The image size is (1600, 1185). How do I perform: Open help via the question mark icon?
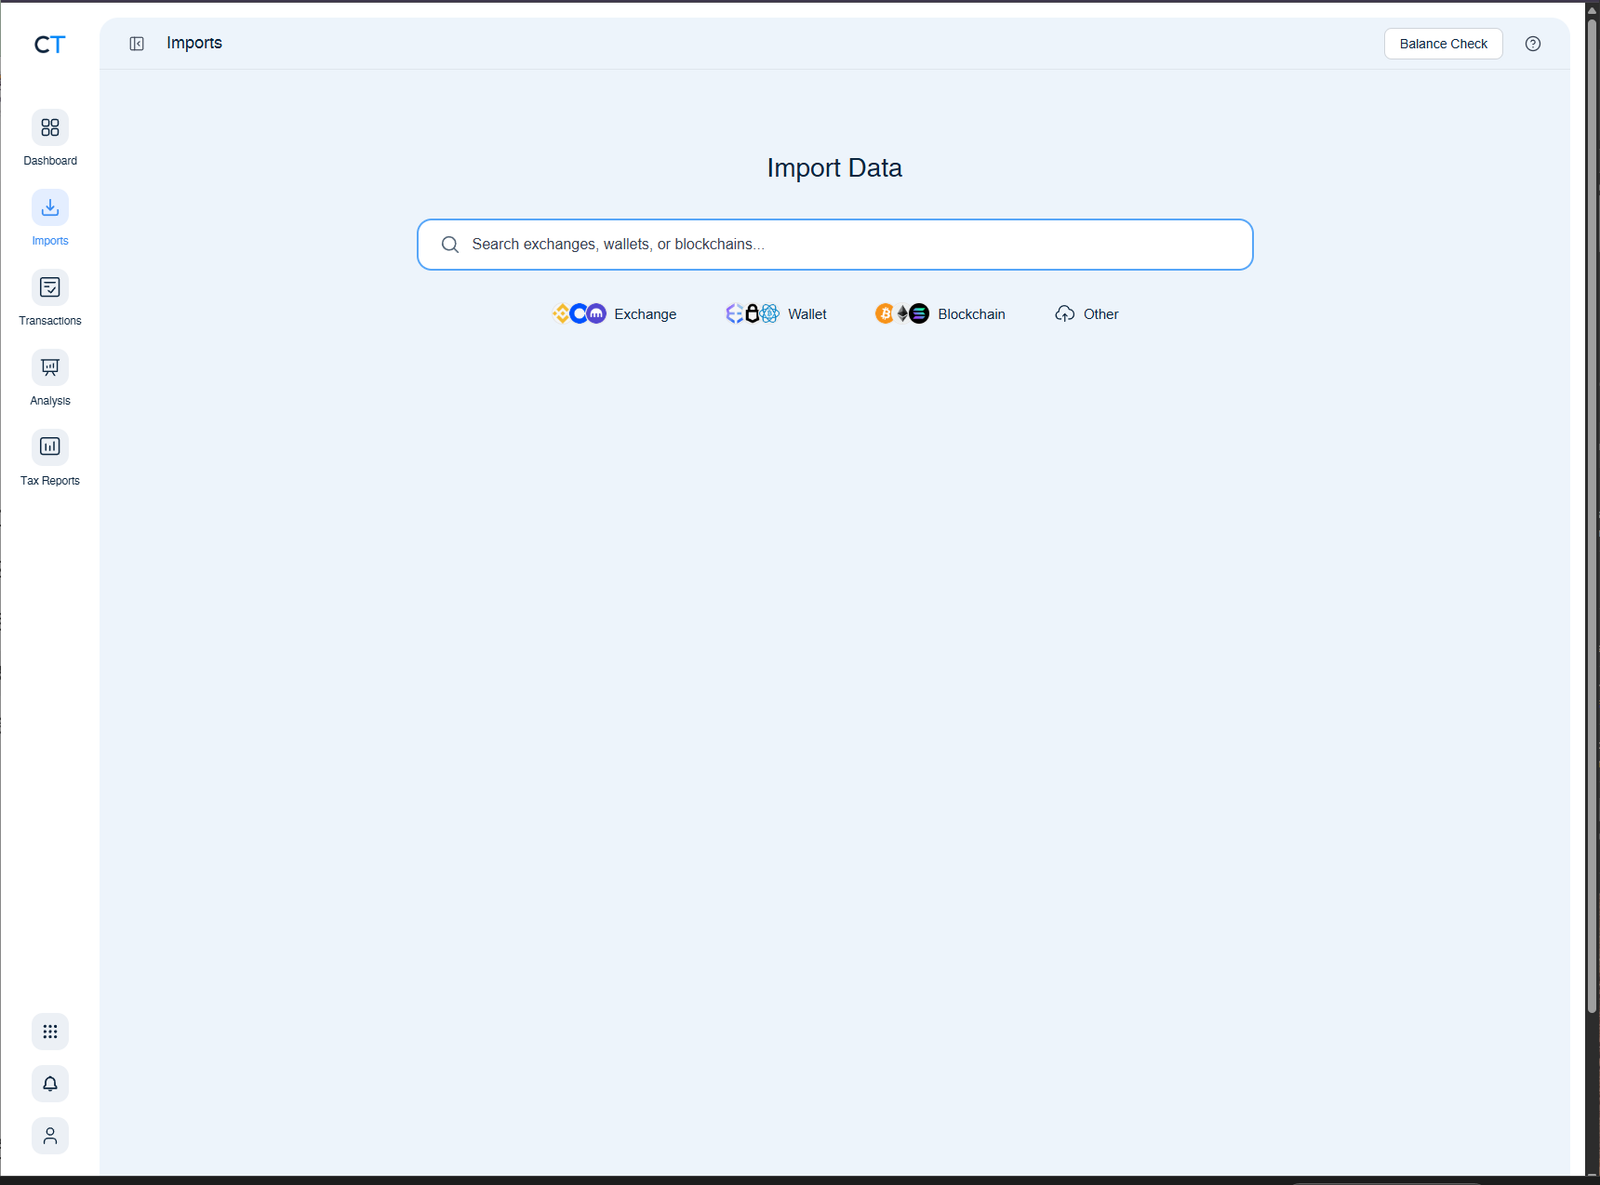(x=1532, y=43)
